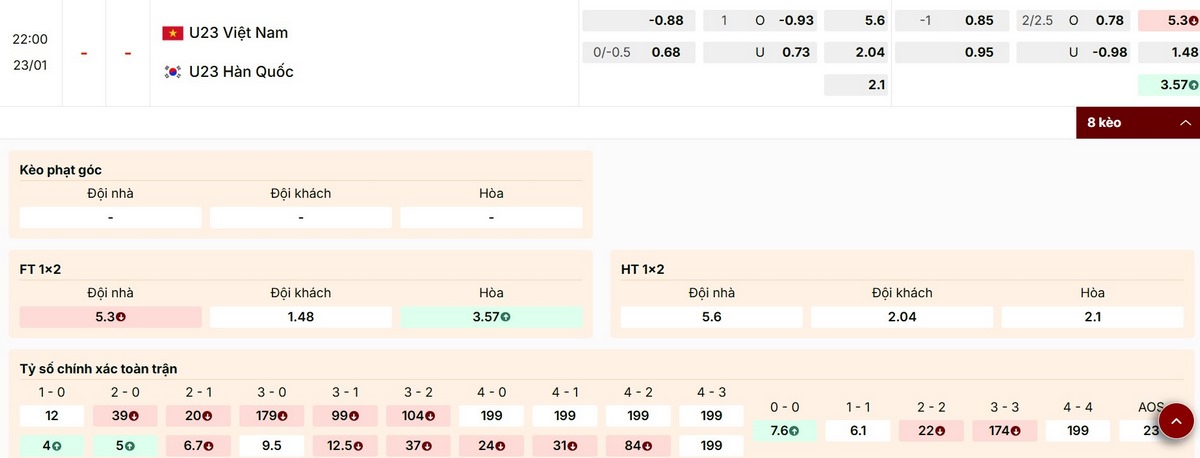
Task: Click the Vietnam flag icon
Action: pos(173,33)
